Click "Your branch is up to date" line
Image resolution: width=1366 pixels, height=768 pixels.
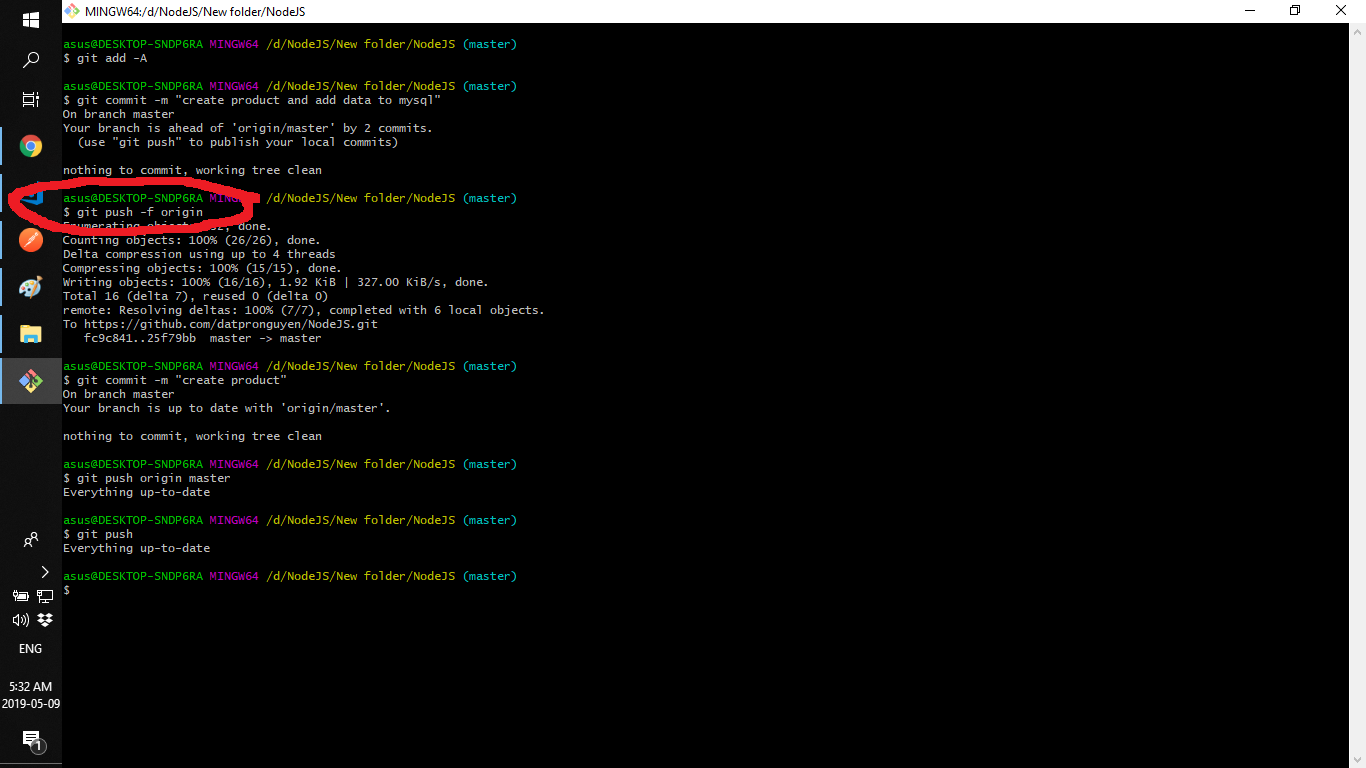[x=227, y=408]
